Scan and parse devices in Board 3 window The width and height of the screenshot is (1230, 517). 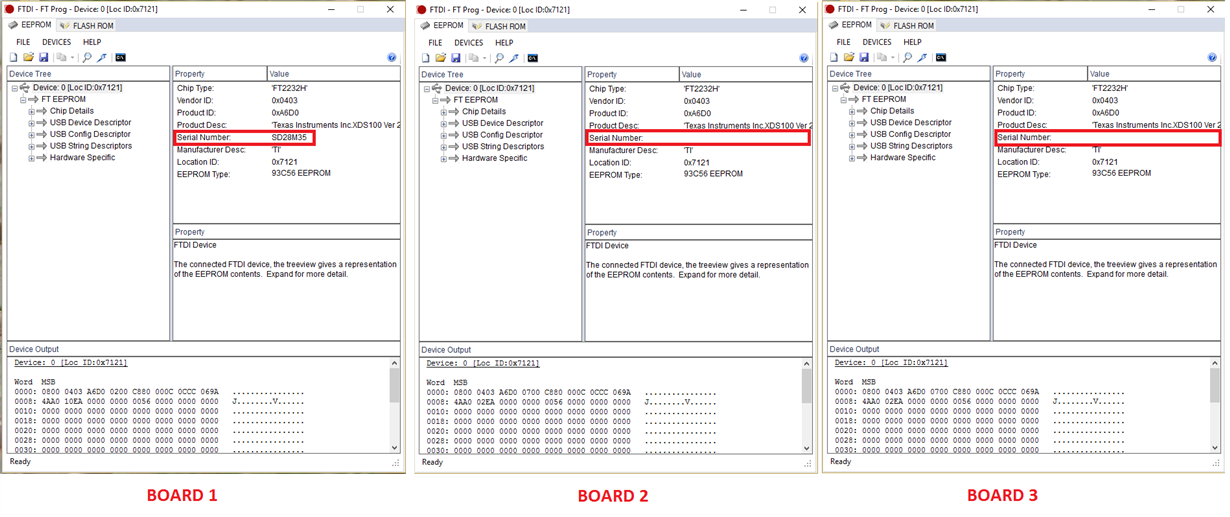coord(907,57)
